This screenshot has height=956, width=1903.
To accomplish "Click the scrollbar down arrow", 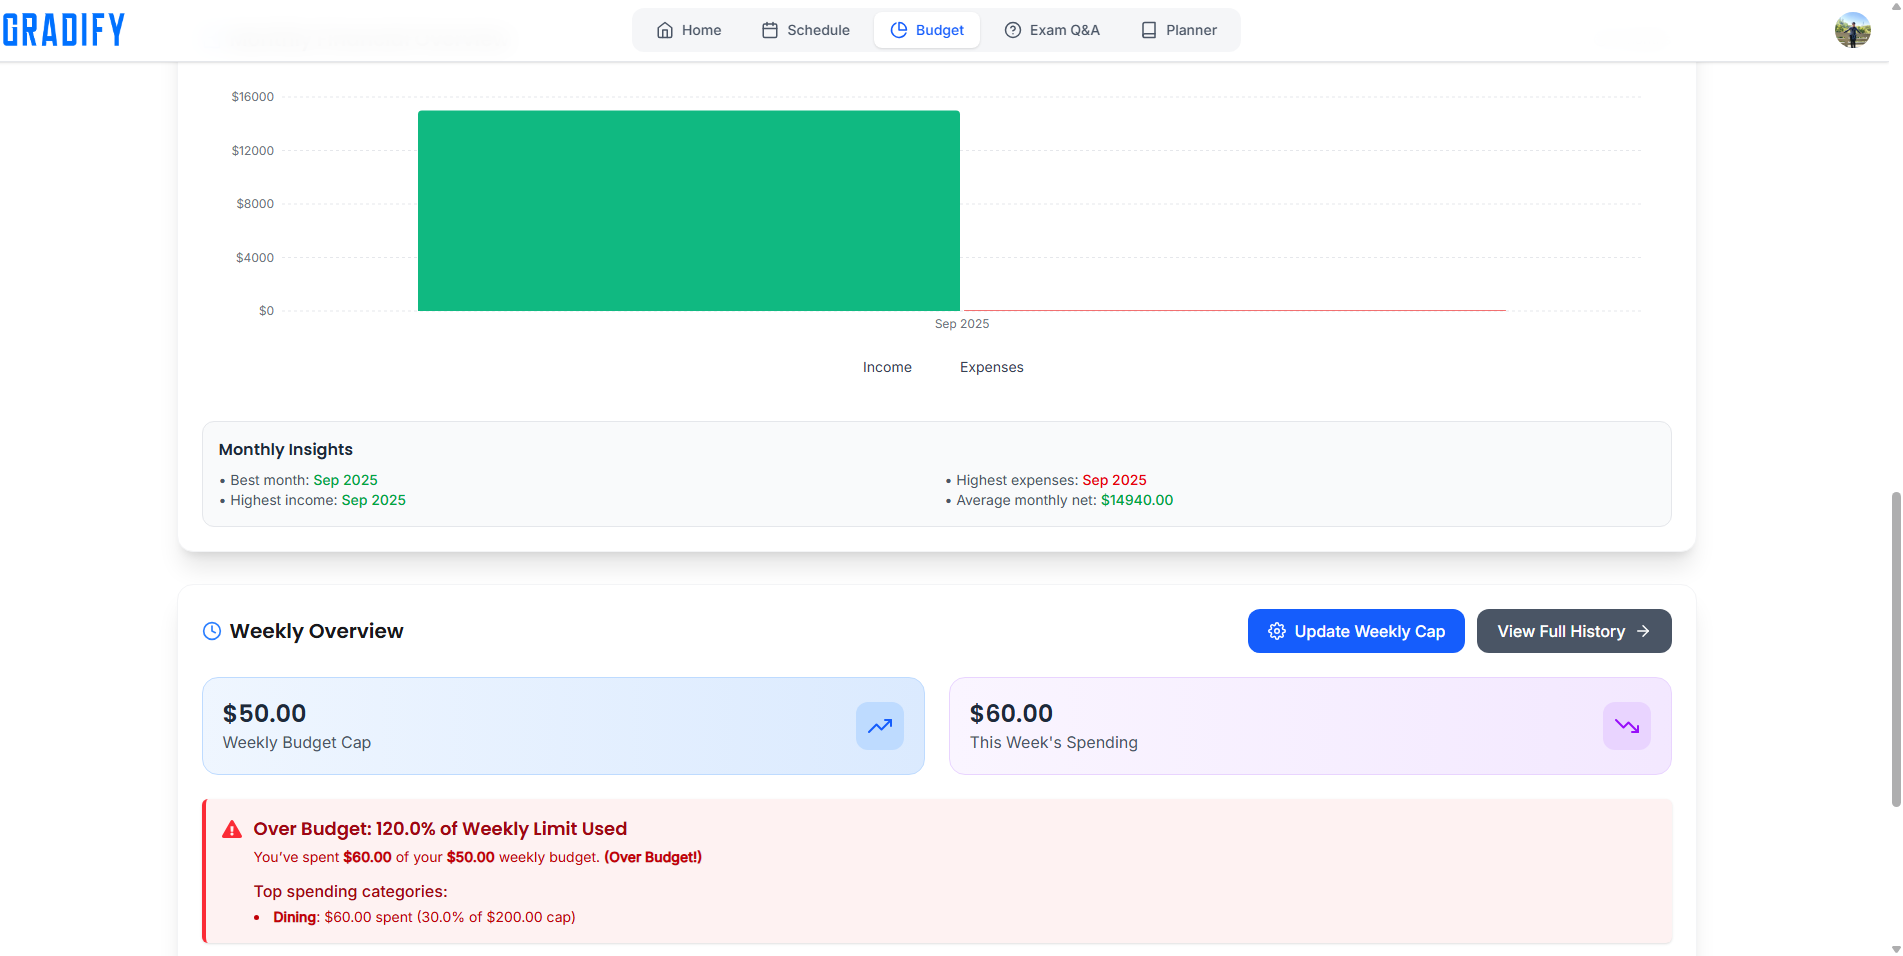I will [1895, 949].
